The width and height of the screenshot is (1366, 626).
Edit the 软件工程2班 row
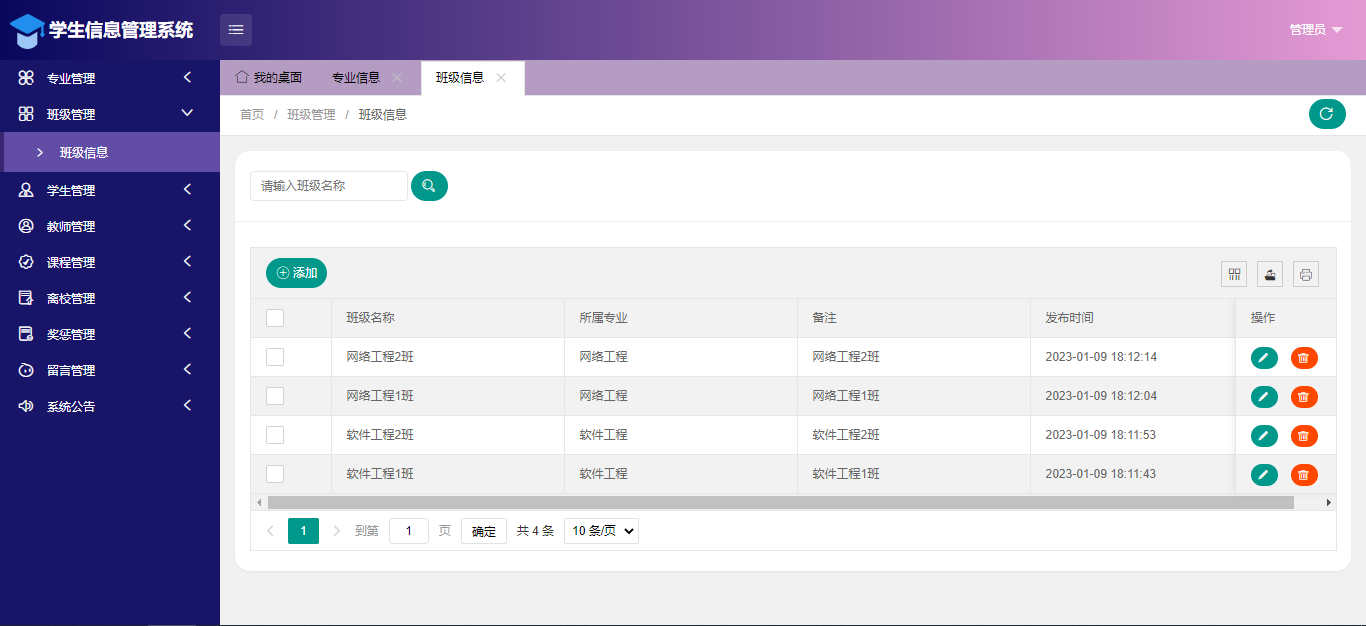[x=1264, y=436]
